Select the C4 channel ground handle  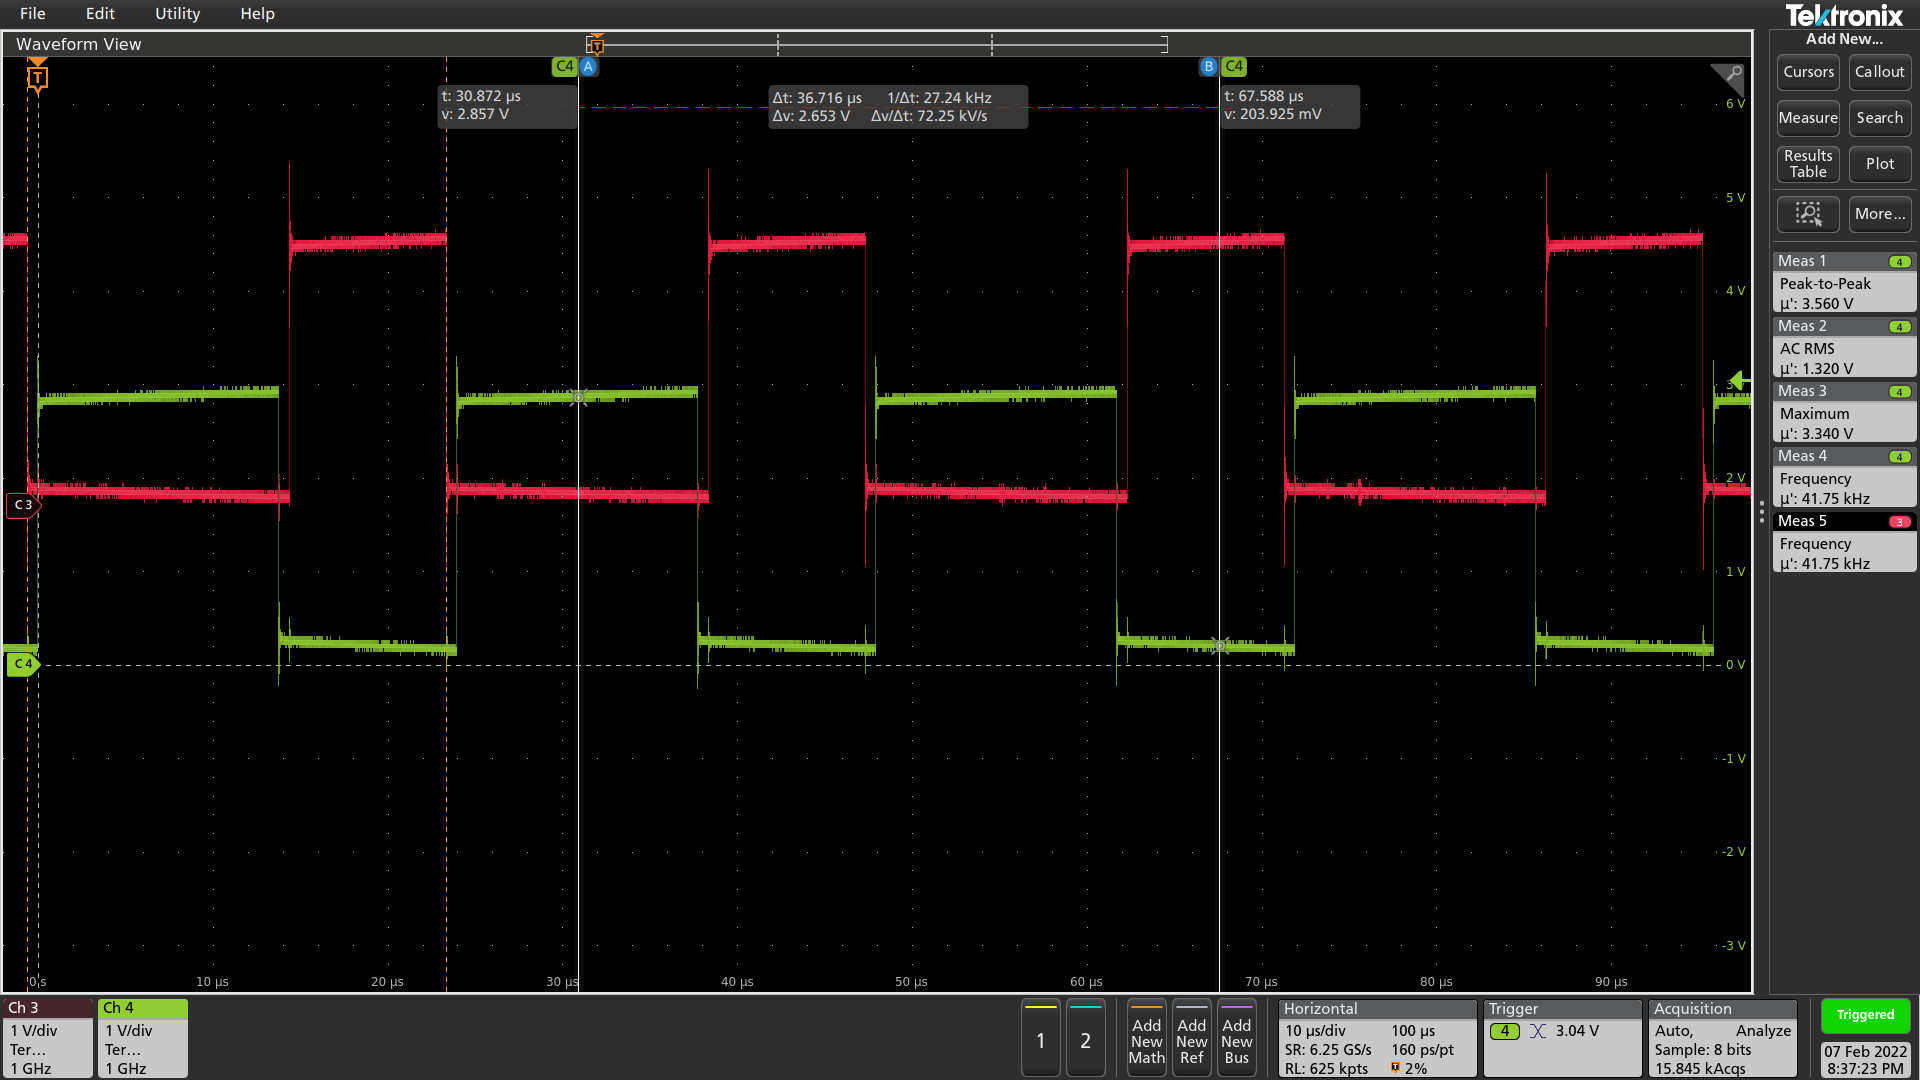click(x=22, y=664)
